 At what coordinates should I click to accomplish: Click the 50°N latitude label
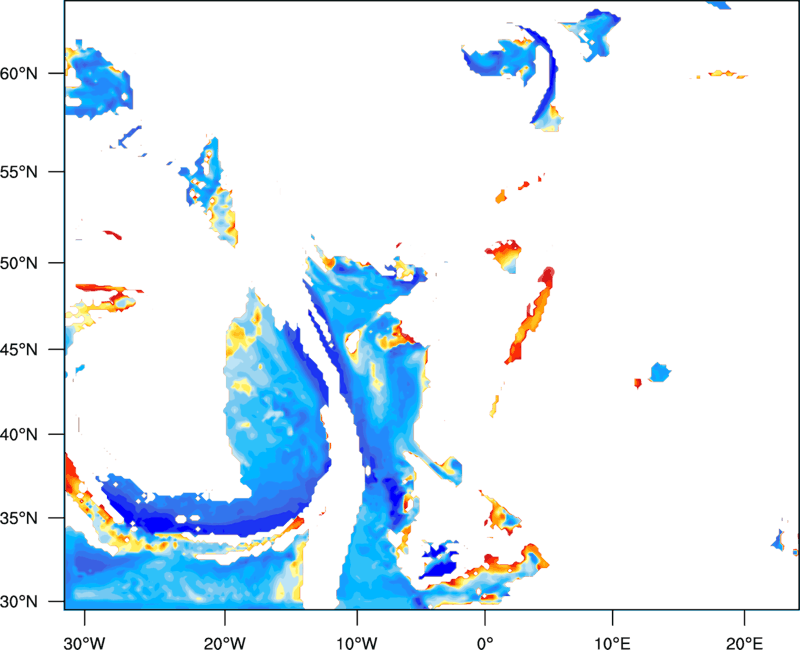tap(19, 263)
